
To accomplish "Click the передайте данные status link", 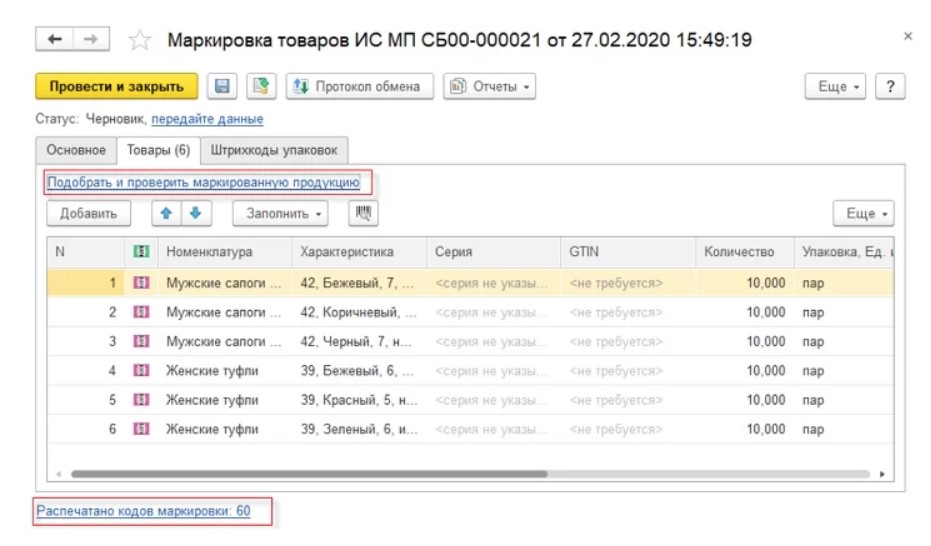I will pos(207,119).
